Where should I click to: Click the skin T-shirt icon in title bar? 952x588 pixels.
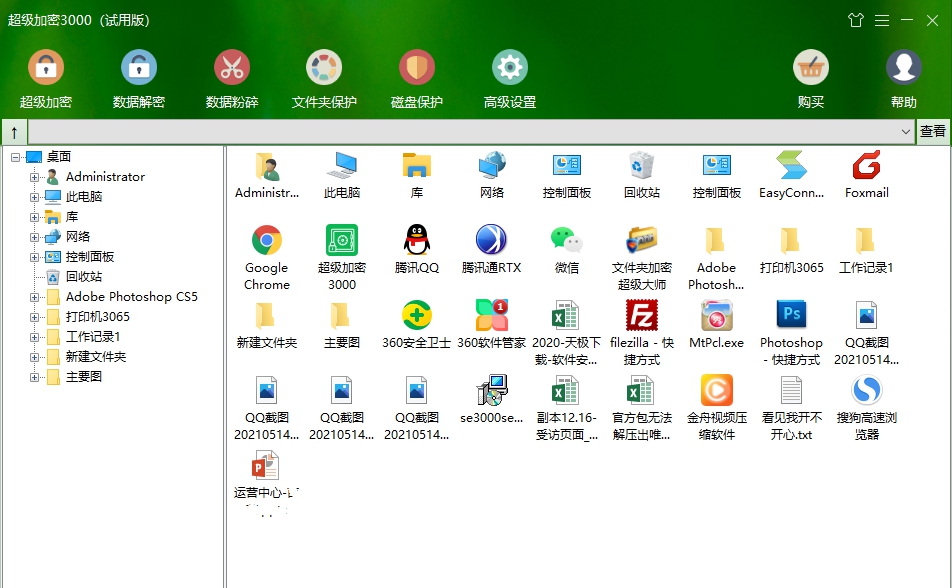point(855,20)
